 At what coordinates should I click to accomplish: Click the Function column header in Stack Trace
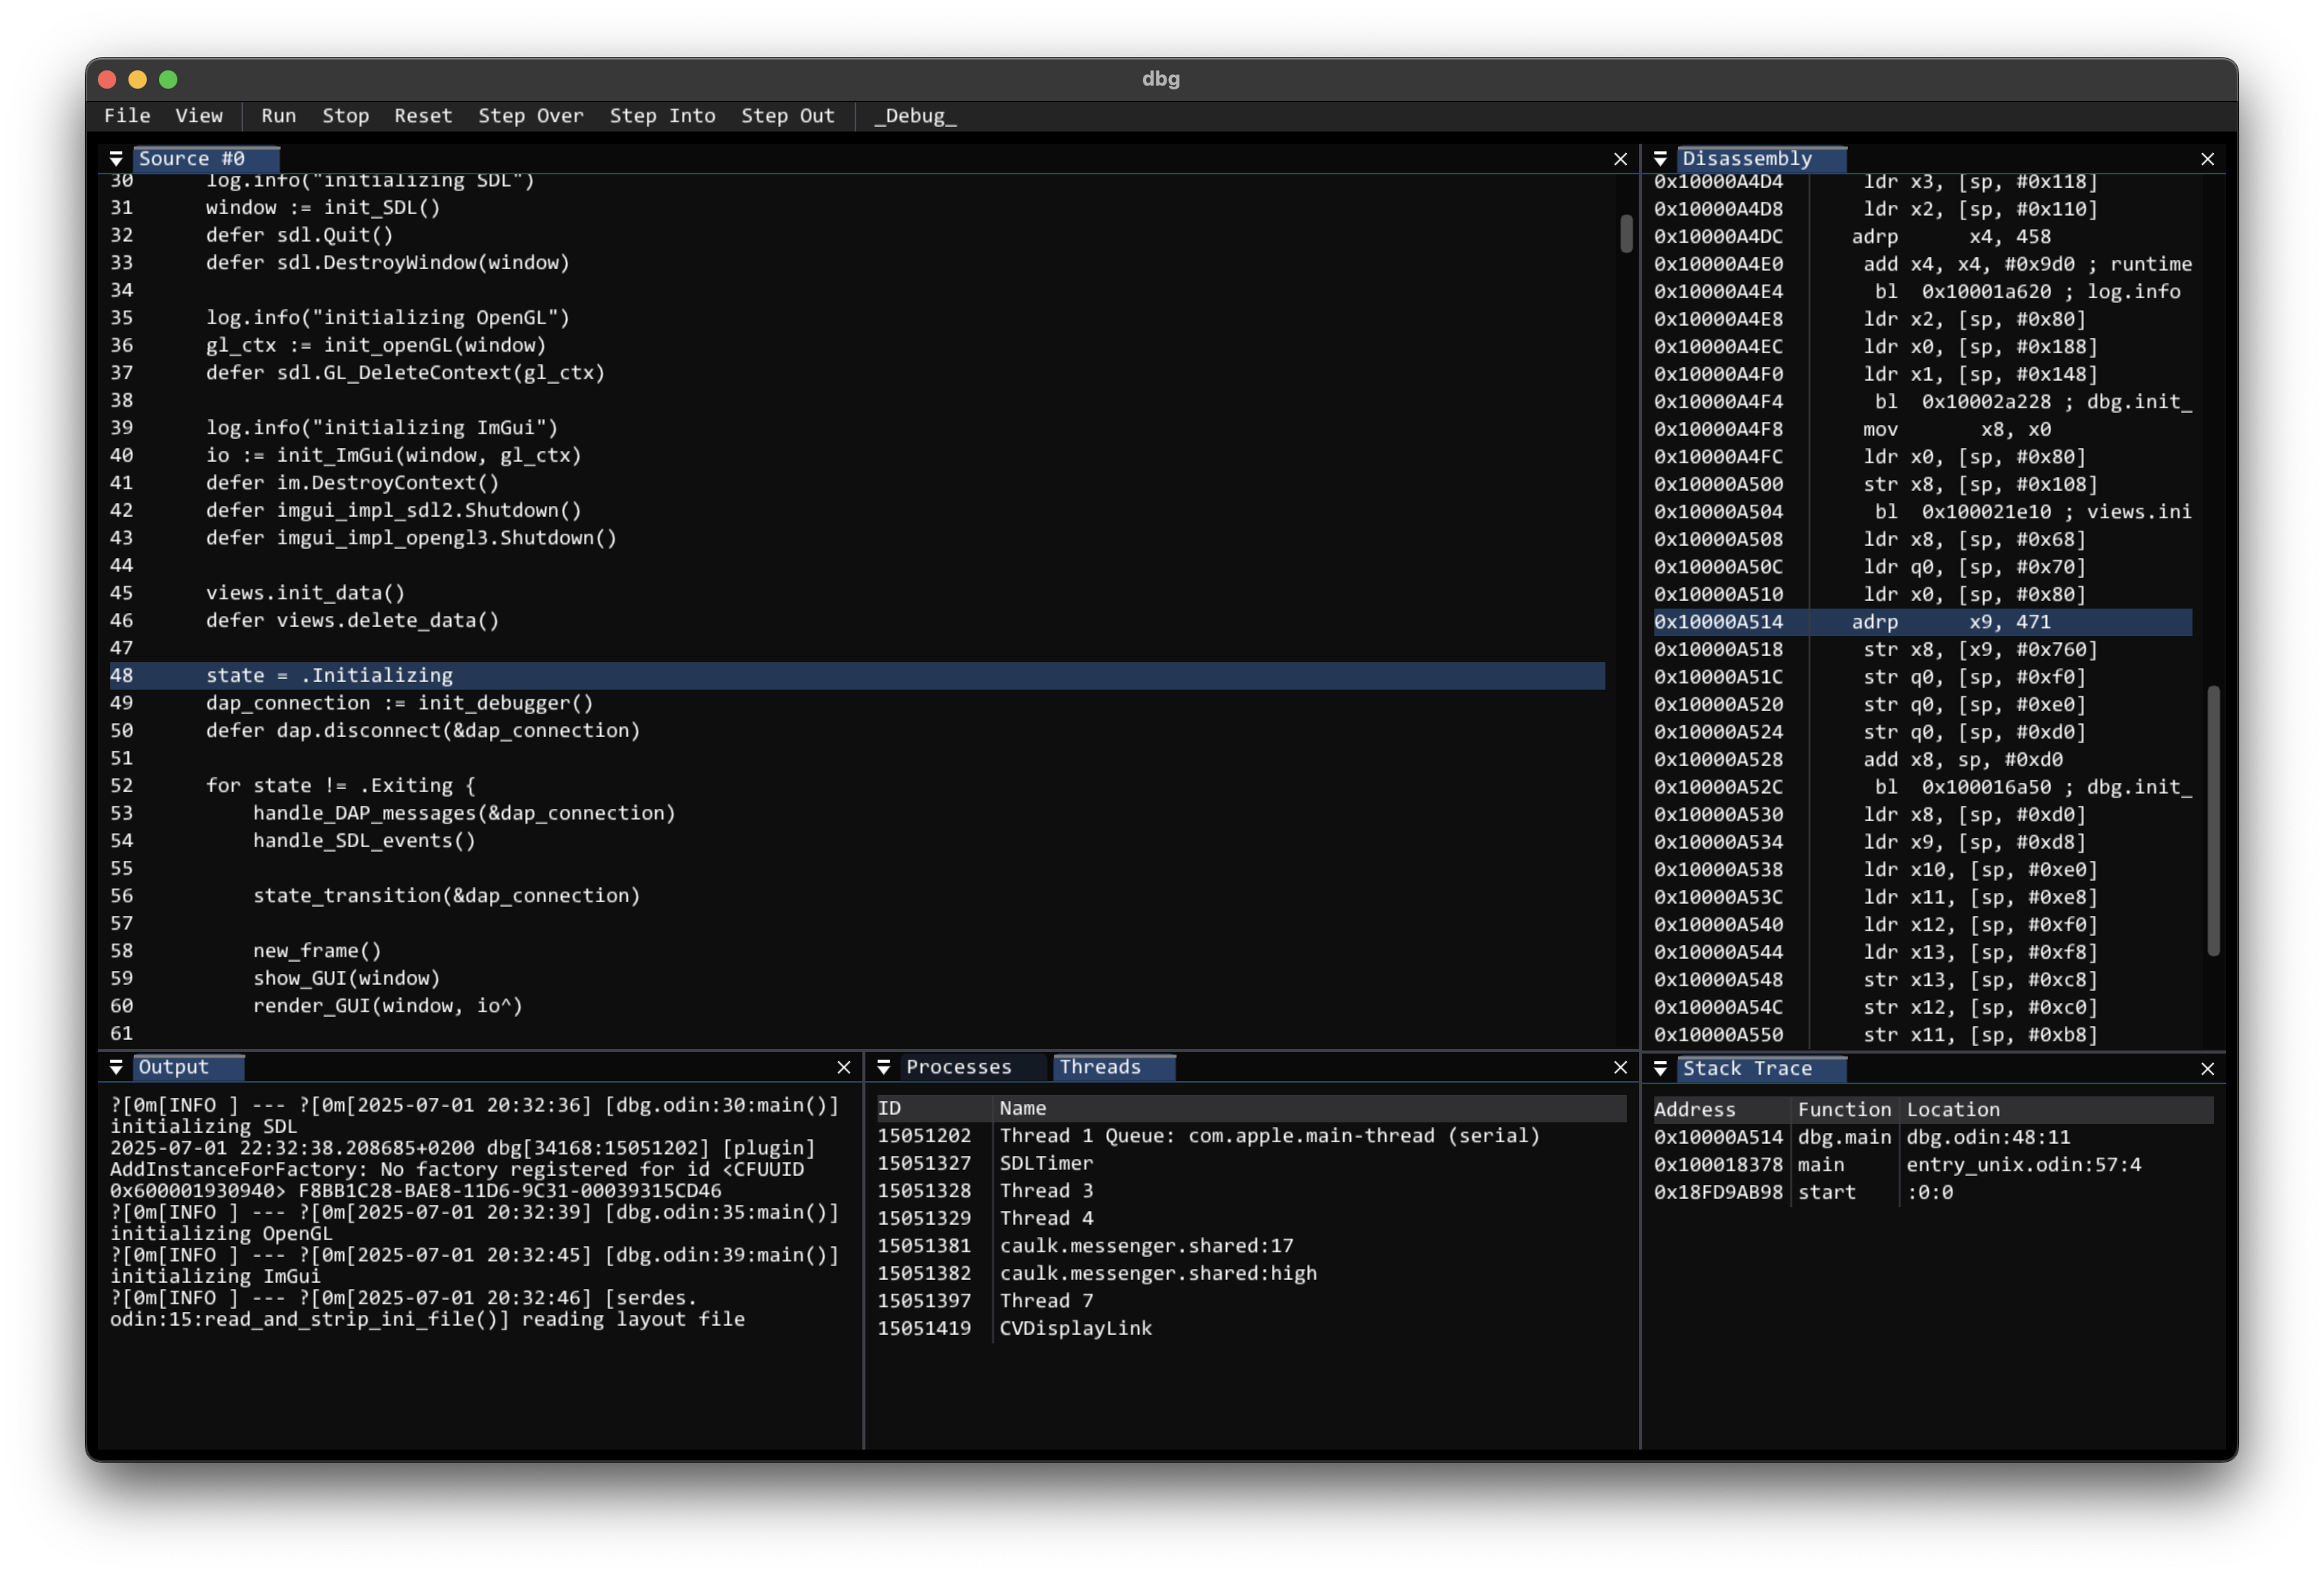[x=1844, y=1109]
